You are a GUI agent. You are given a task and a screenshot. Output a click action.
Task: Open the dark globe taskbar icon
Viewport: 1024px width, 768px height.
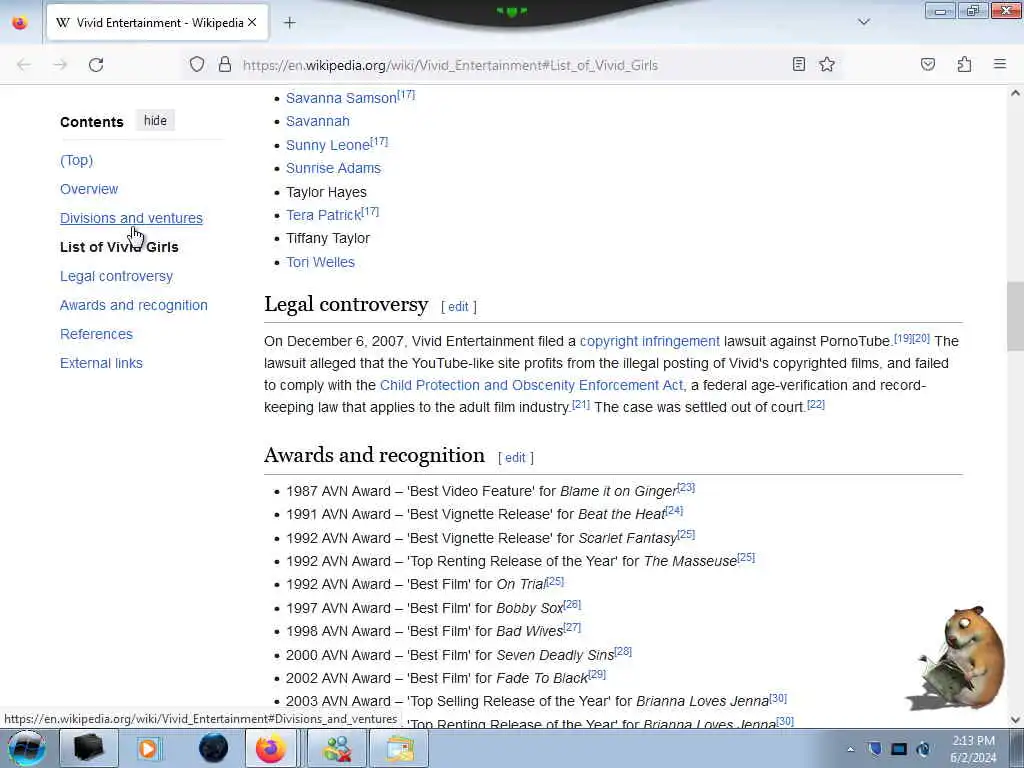tap(213, 748)
